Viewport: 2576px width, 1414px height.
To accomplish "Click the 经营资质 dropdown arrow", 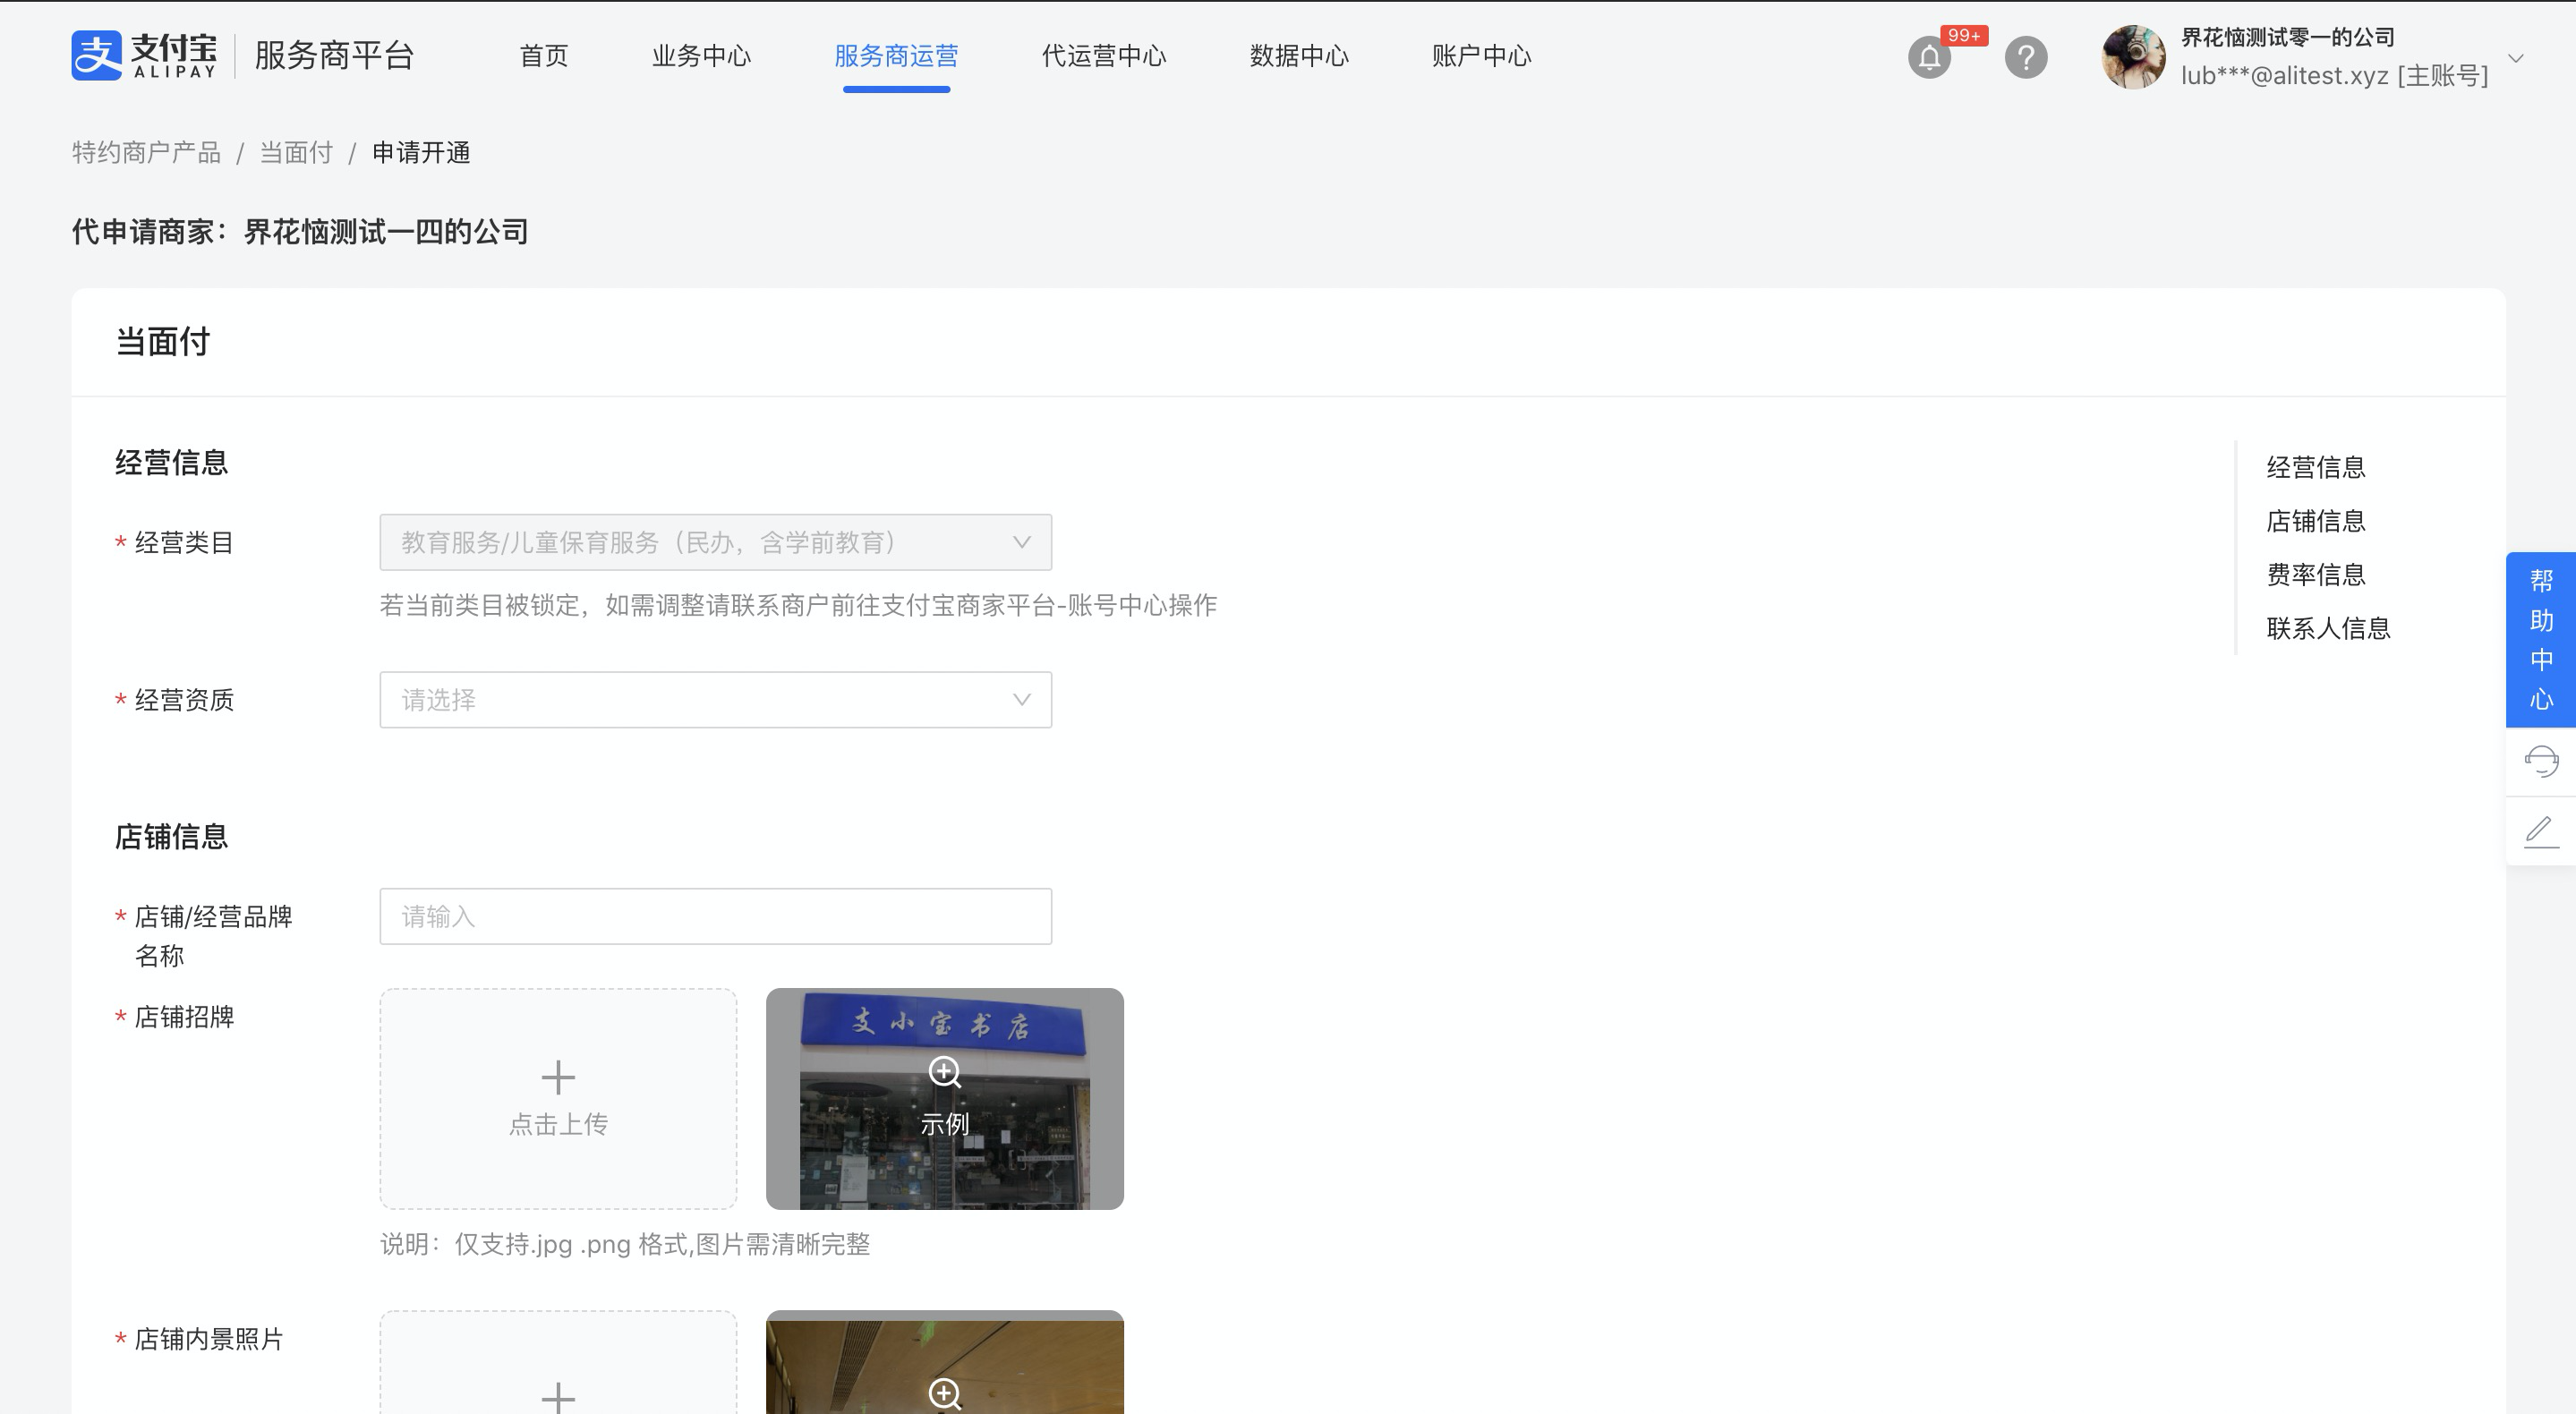I will click(x=1021, y=700).
